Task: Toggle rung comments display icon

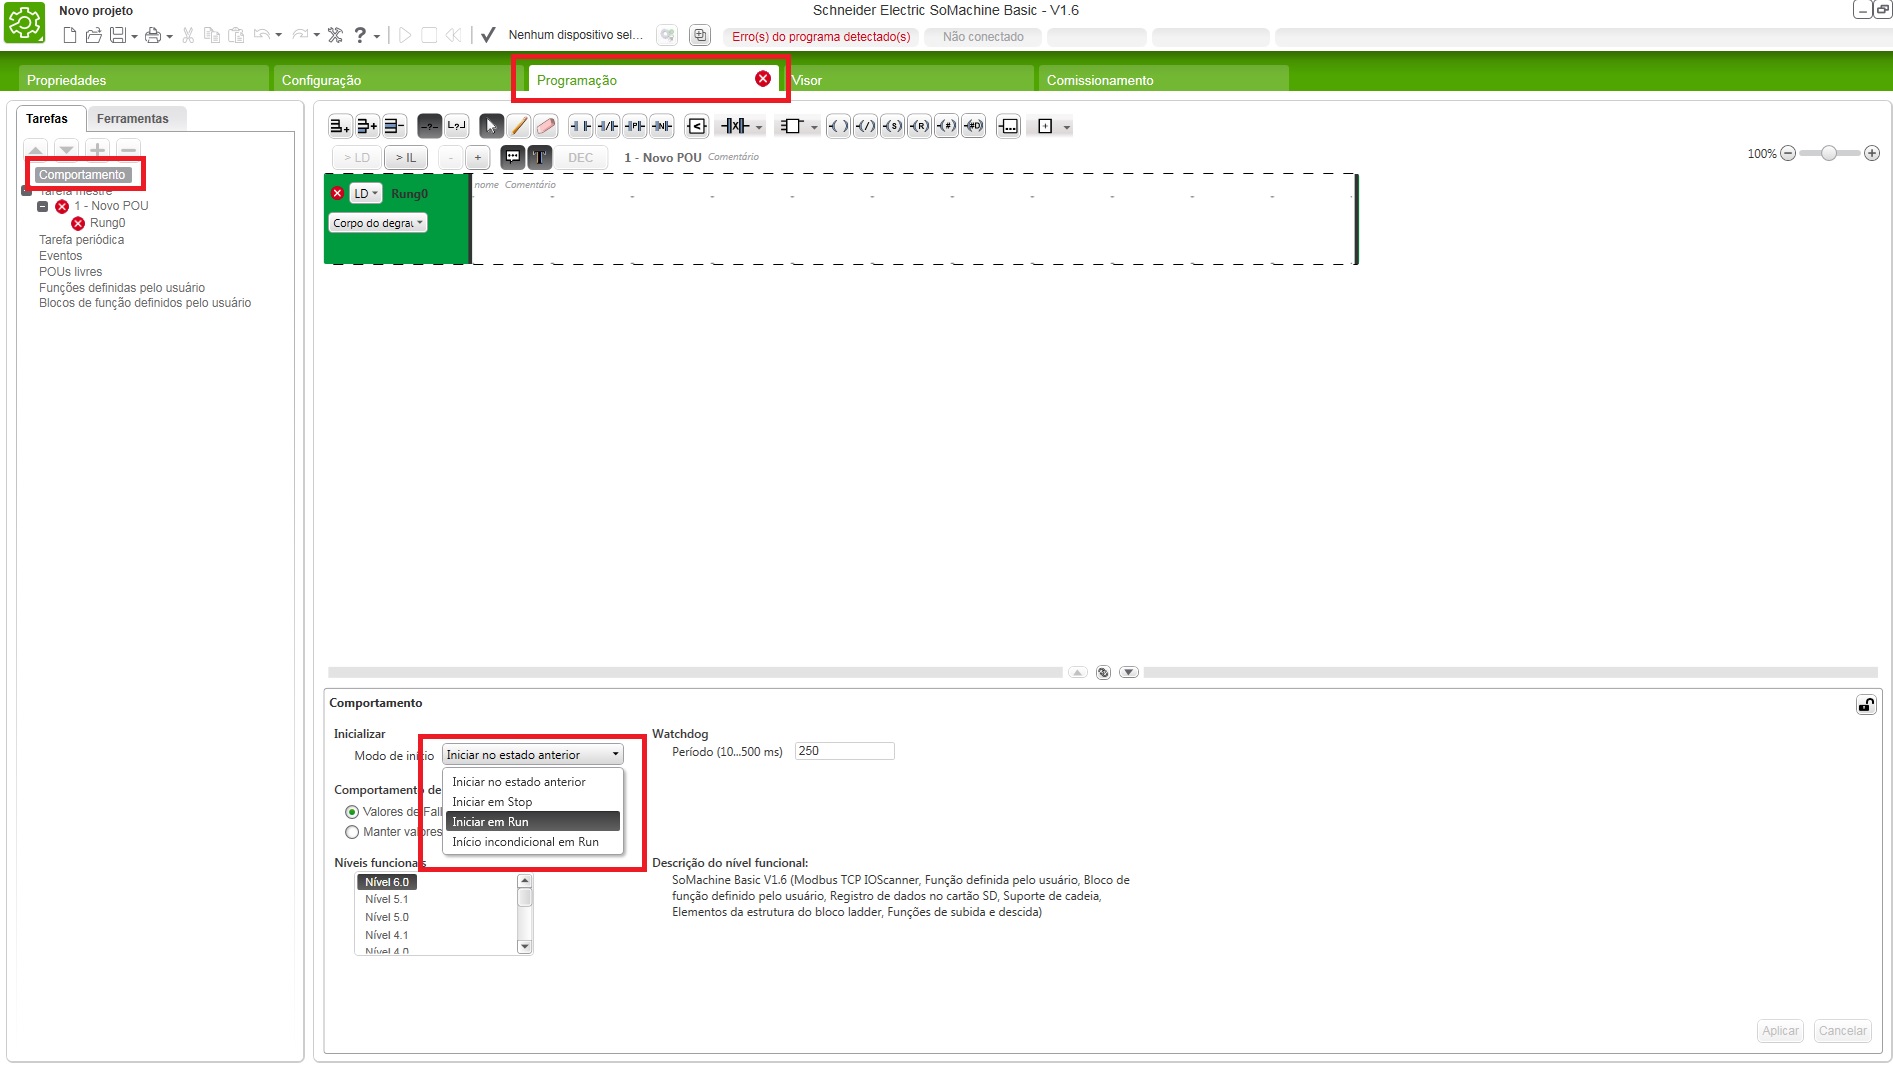Action: click(513, 157)
